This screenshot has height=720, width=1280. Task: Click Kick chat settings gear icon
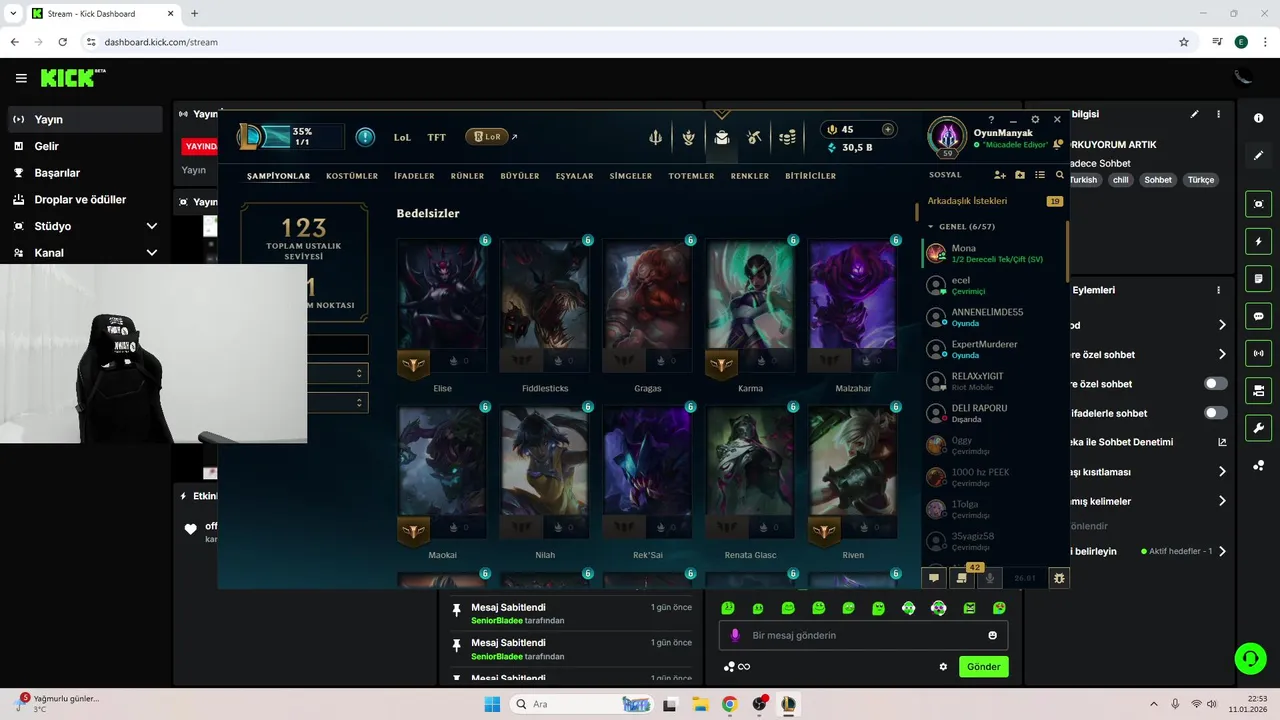[x=943, y=667]
